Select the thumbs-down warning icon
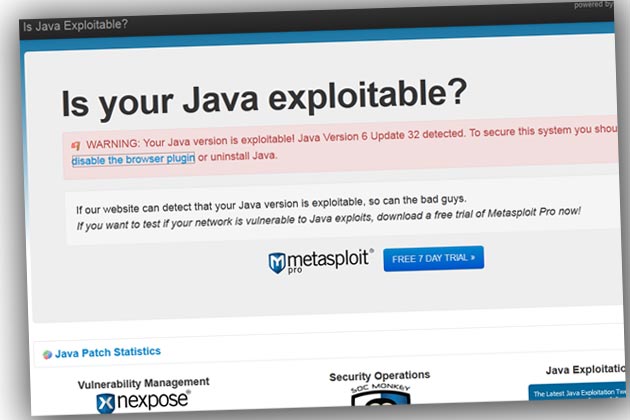 coord(76,145)
